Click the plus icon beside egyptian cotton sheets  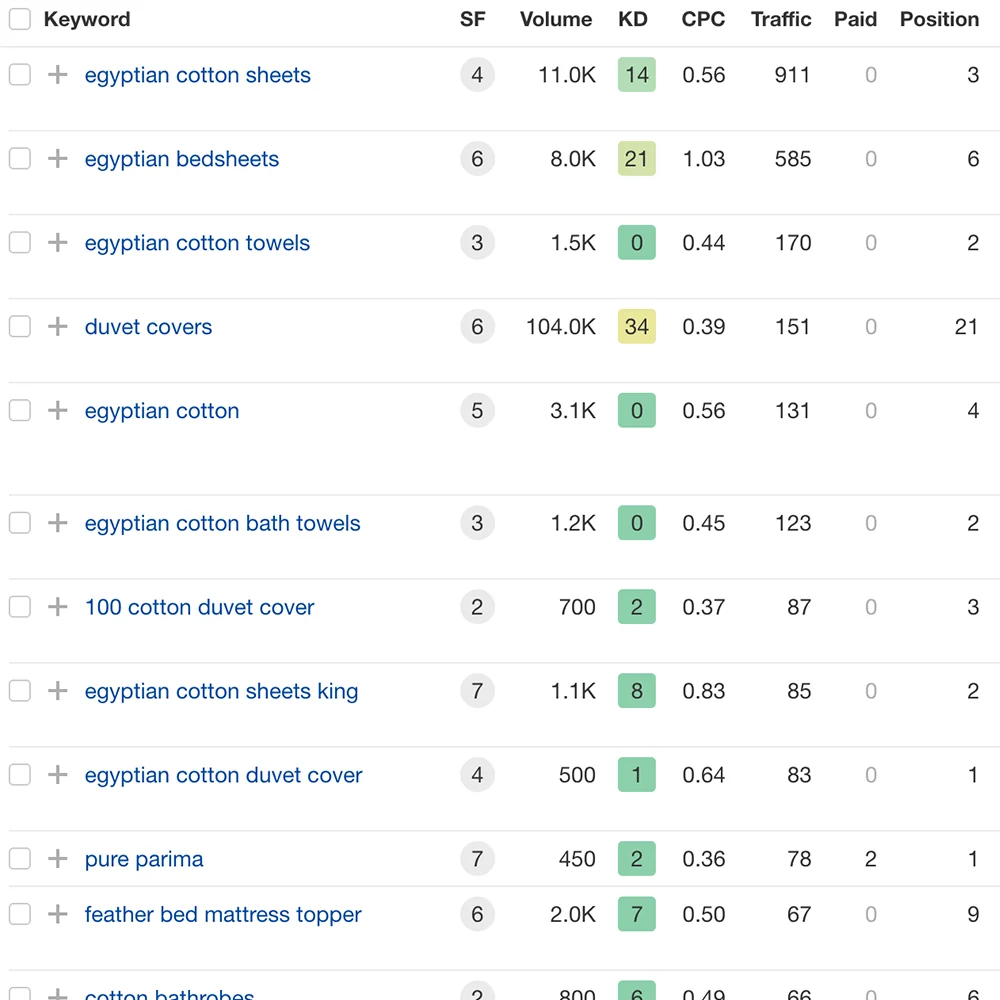pyautogui.click(x=58, y=75)
